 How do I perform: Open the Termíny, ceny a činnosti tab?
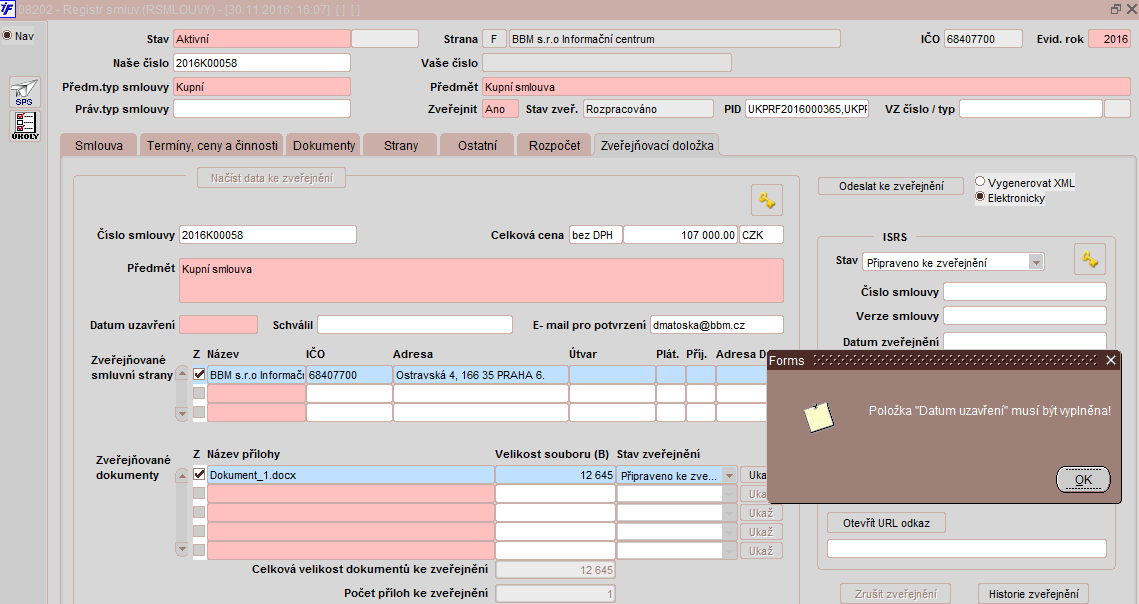(212, 145)
